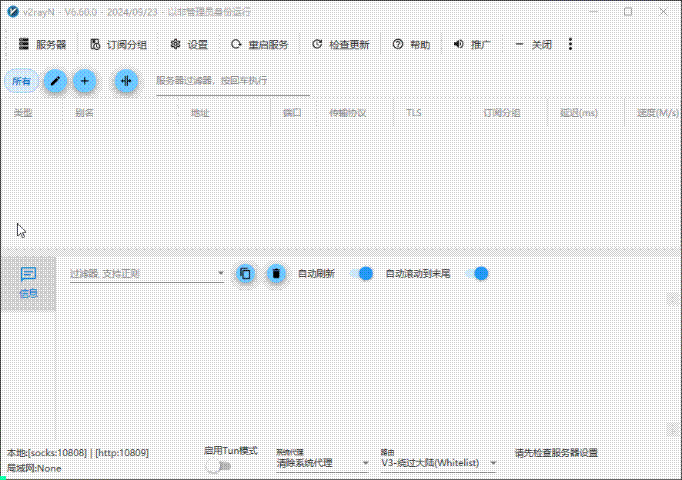Click the log scrollbar down arrow
This screenshot has height=480, width=682.
pyautogui.click(x=672, y=430)
